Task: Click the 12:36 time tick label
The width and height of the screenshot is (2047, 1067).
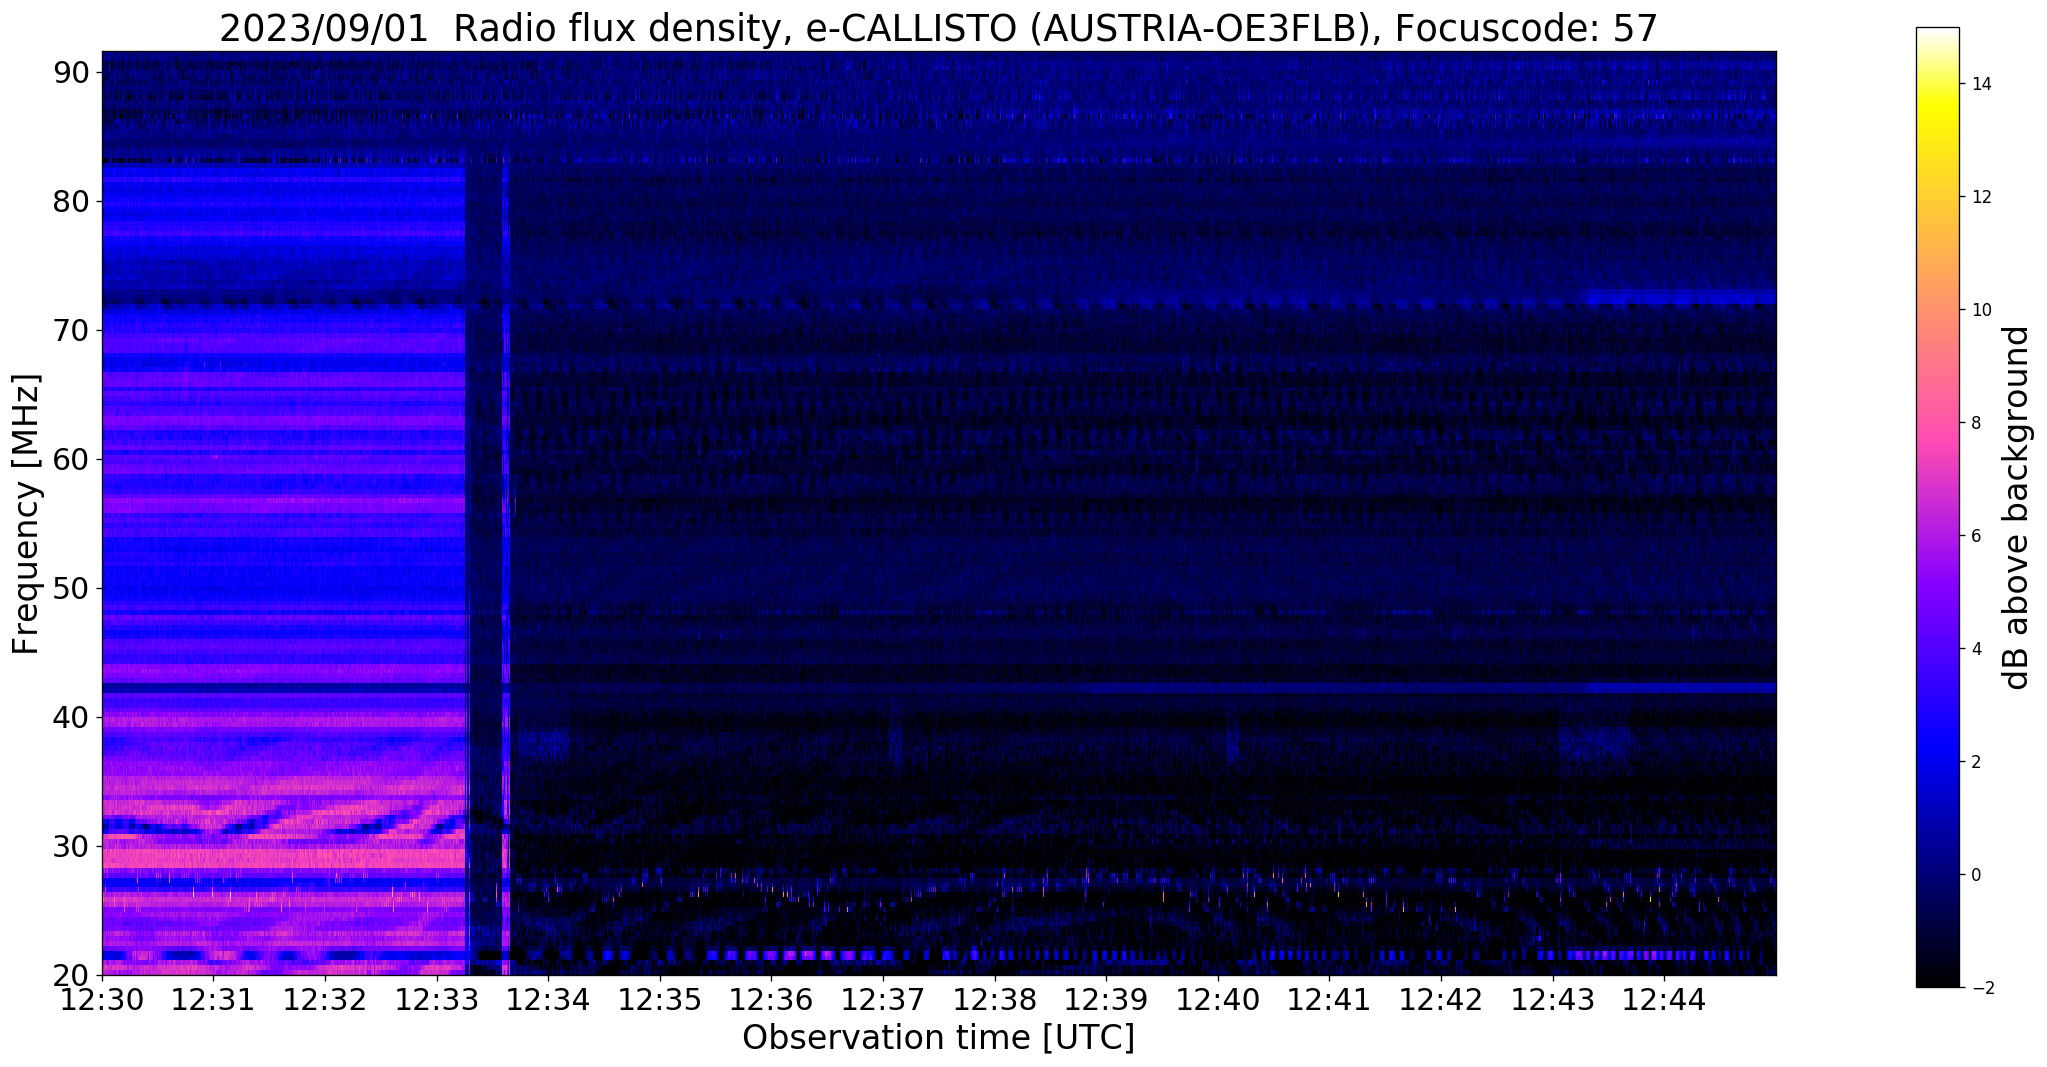Action: 772,999
